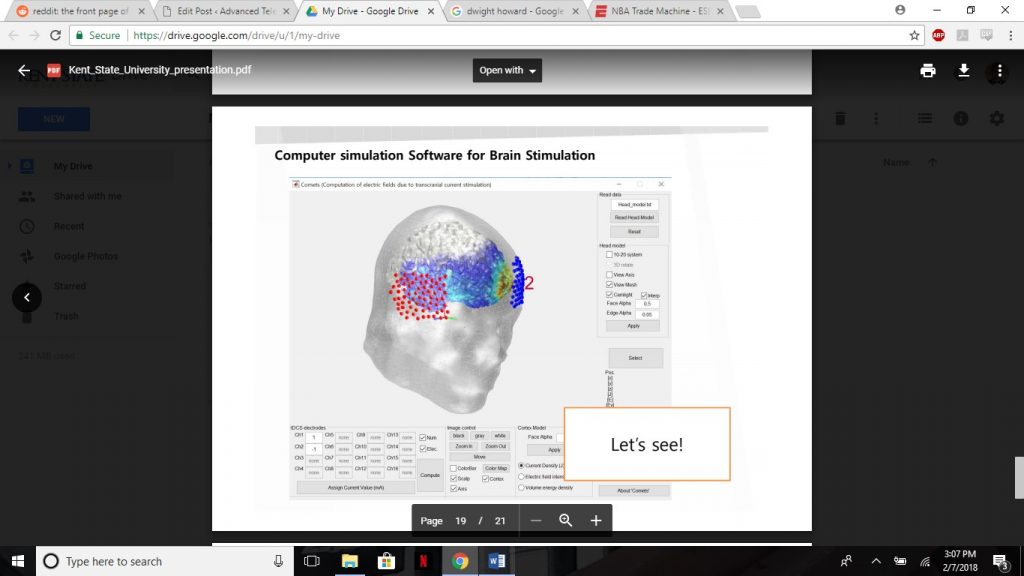The image size is (1024, 576).
Task: Open Shared with me in sidebar
Action: click(88, 196)
